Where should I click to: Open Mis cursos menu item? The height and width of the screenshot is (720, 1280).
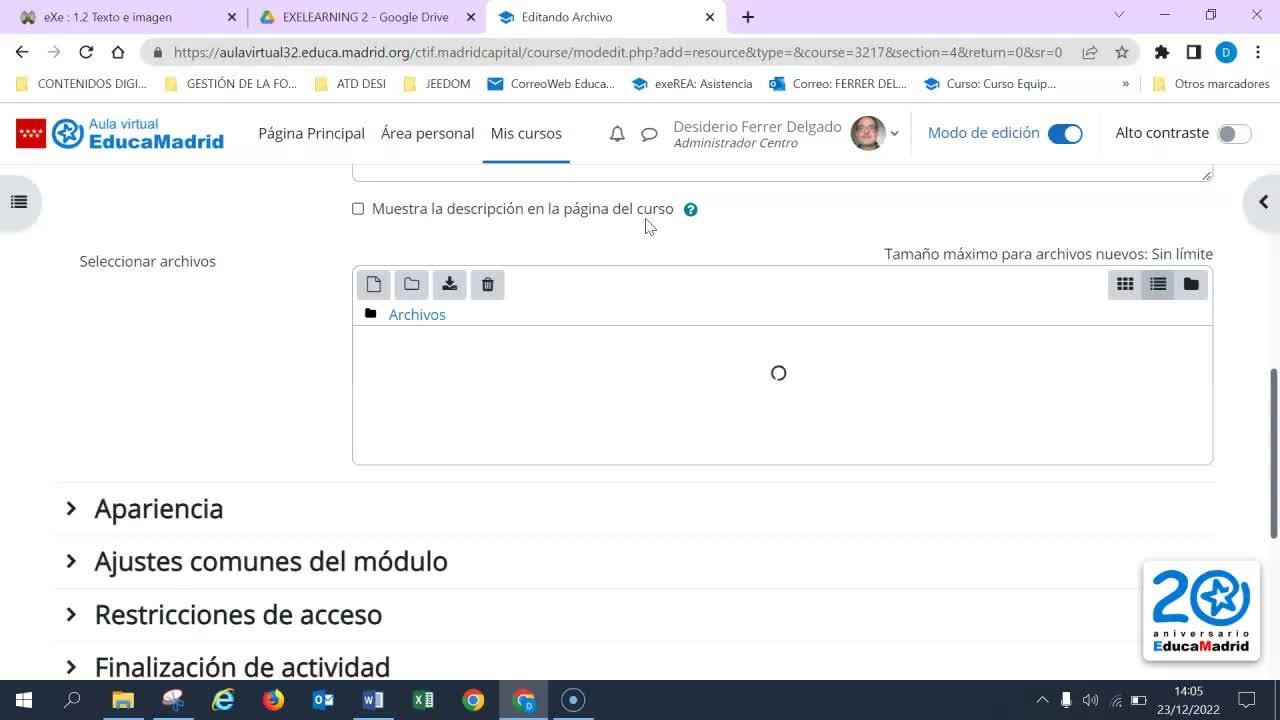pos(526,134)
